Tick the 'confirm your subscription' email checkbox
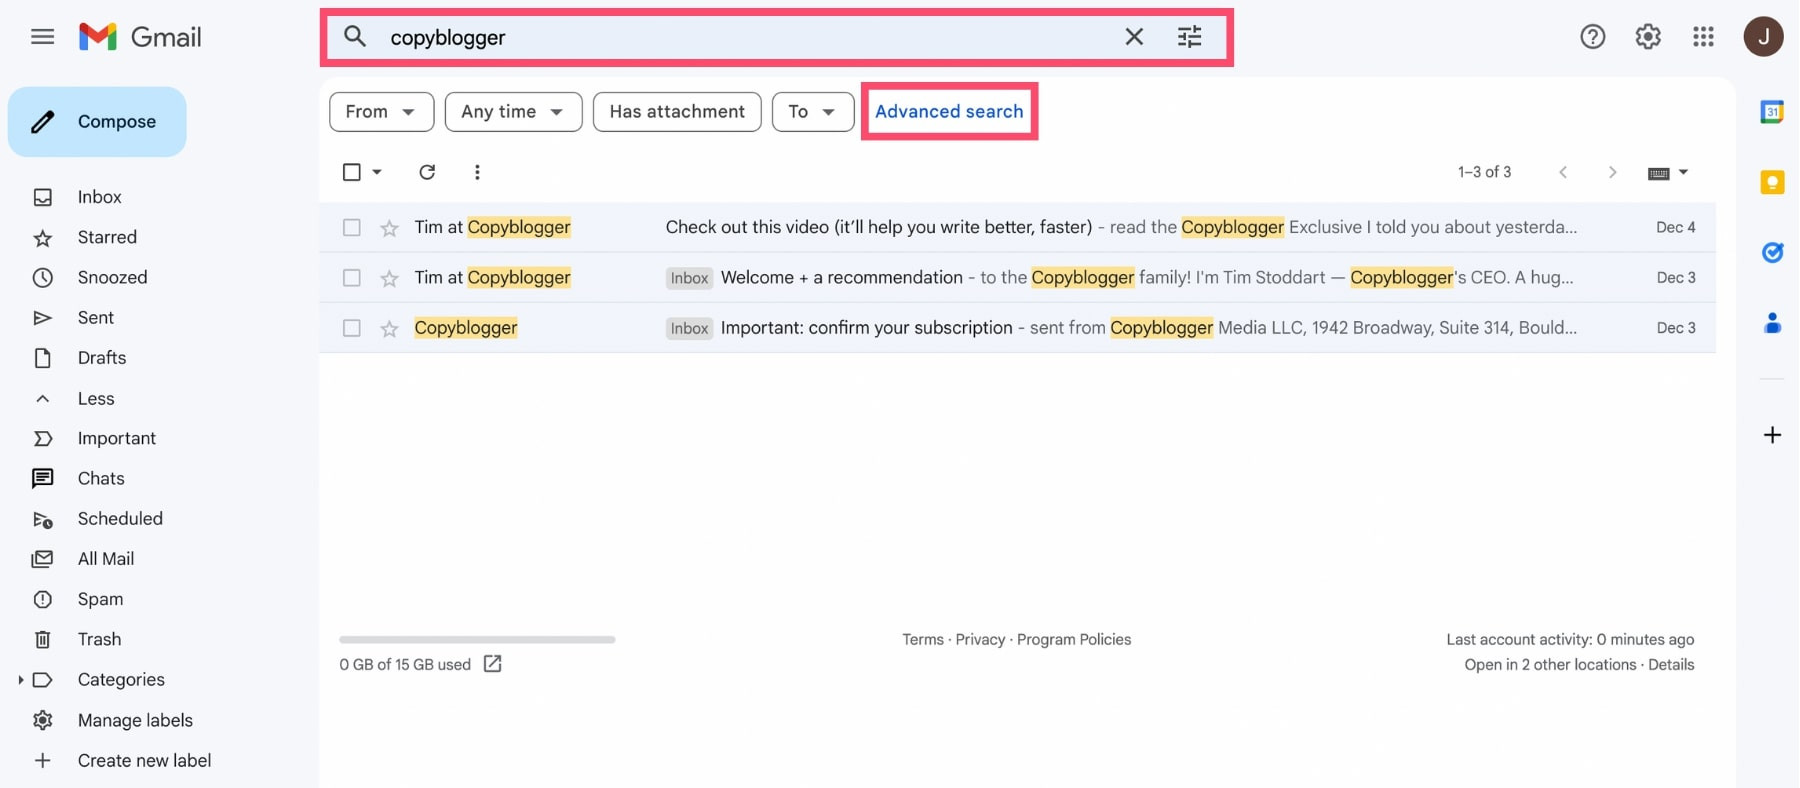Screen dimensions: 1800x788 [352, 328]
